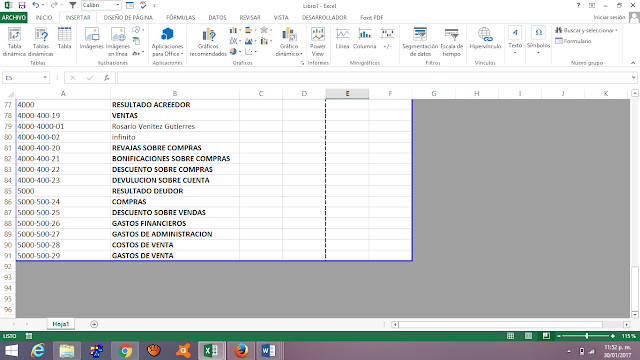
Task: Click Iniciar sesión link
Action: [x=609, y=17]
